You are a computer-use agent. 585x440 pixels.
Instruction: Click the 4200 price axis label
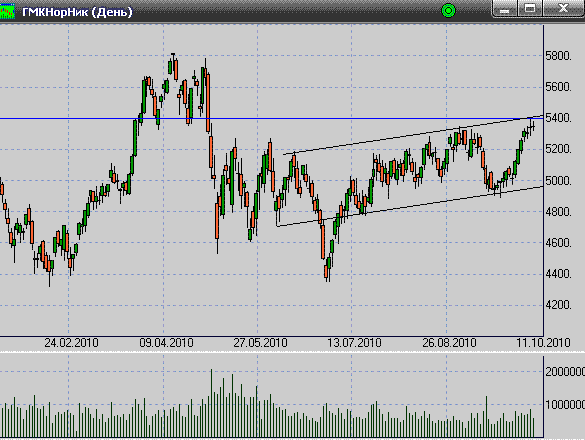[x=558, y=305]
